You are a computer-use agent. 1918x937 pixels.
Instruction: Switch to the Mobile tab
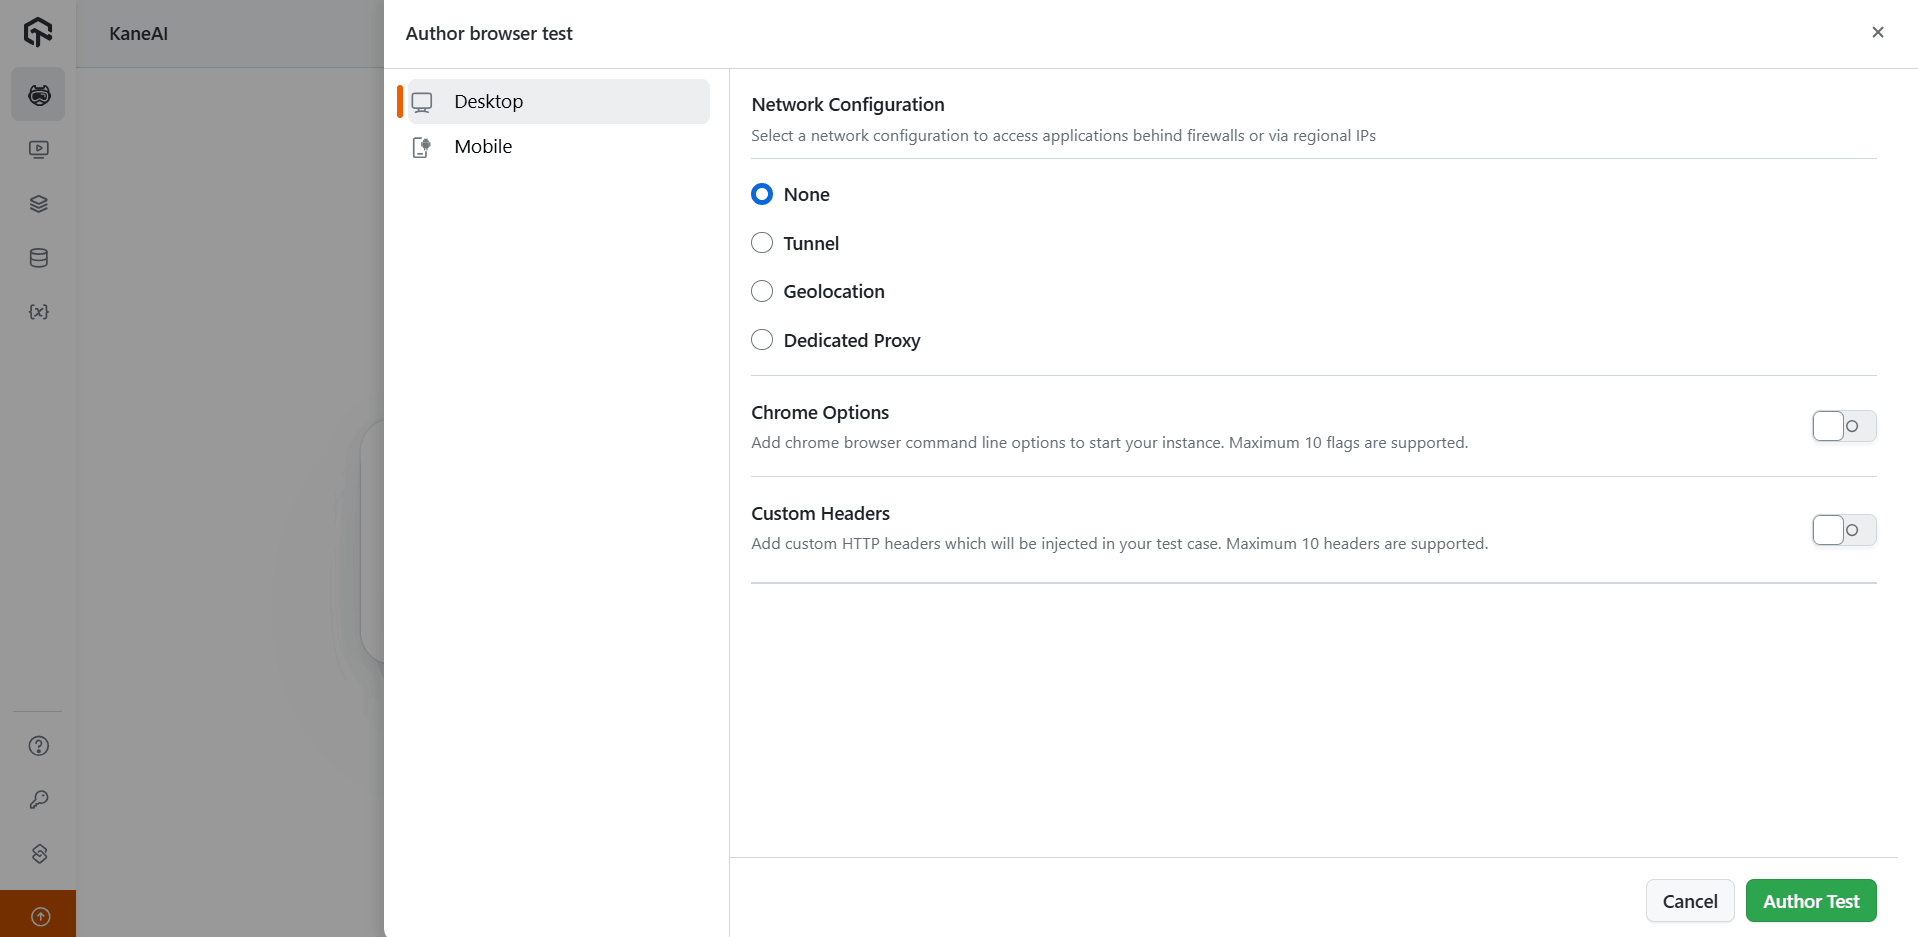click(484, 146)
